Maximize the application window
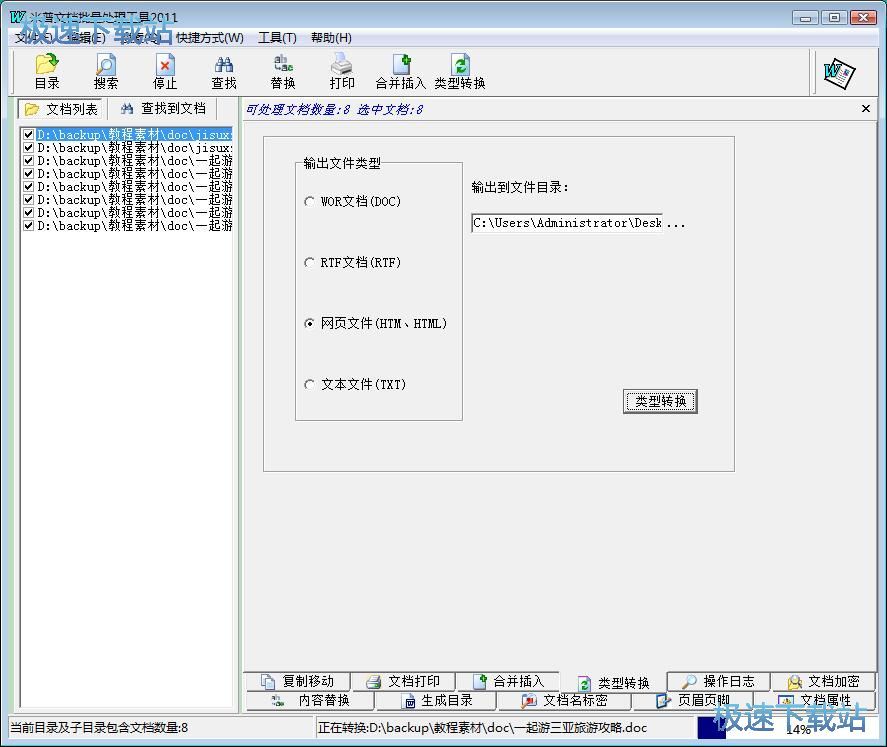Viewport: 887px width, 747px height. 834,18
